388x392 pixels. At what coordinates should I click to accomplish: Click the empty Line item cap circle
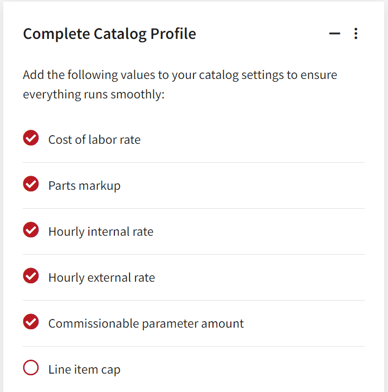(x=31, y=368)
